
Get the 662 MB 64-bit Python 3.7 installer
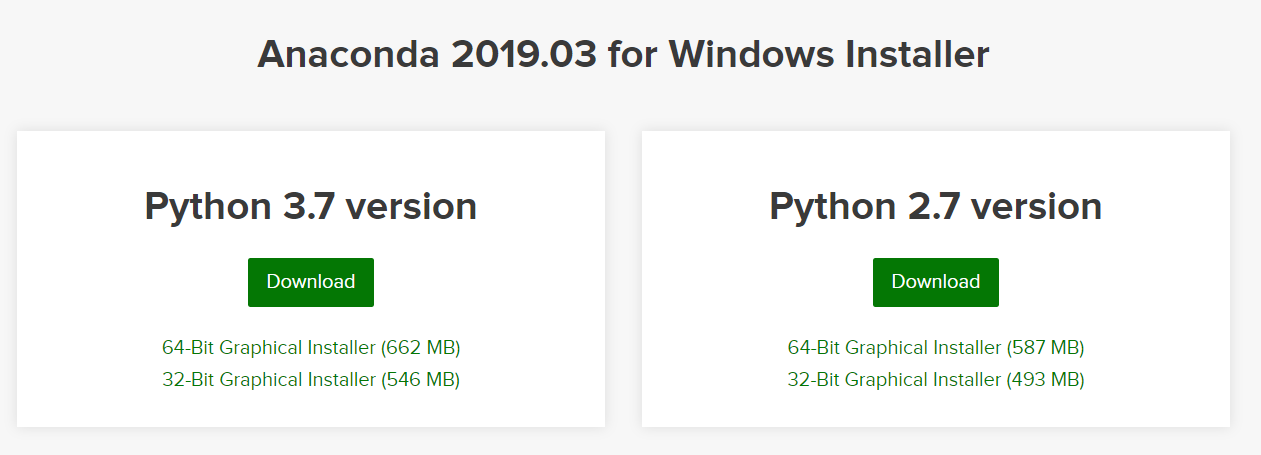[310, 348]
